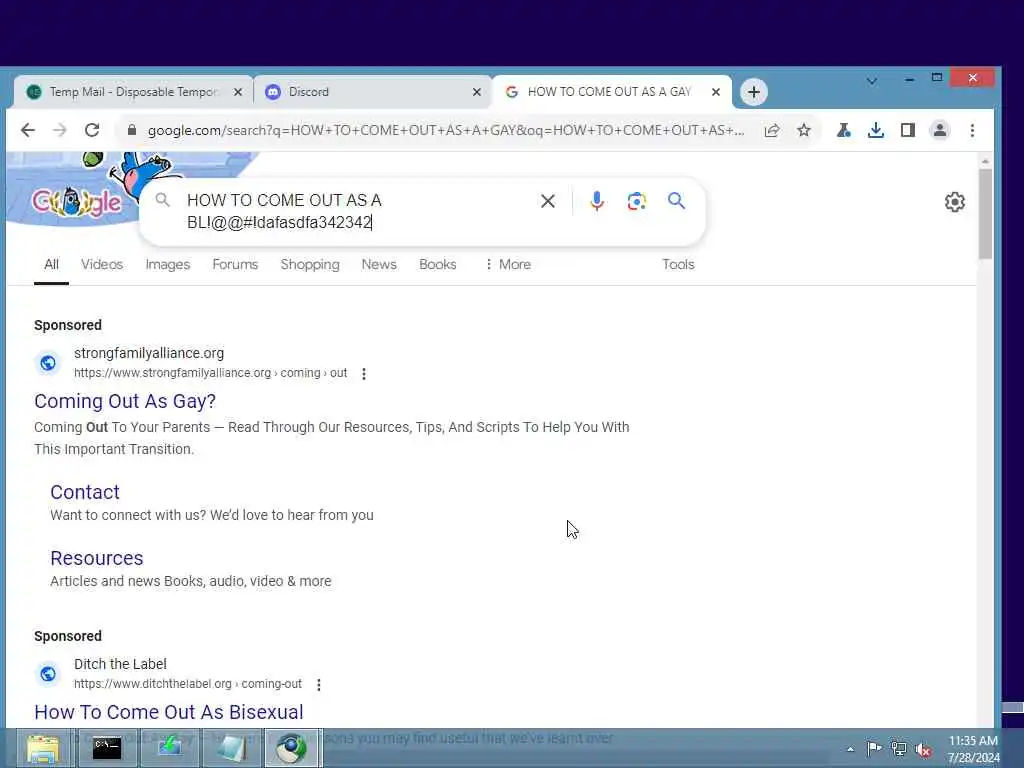Click the padlock site info icon

click(132, 130)
